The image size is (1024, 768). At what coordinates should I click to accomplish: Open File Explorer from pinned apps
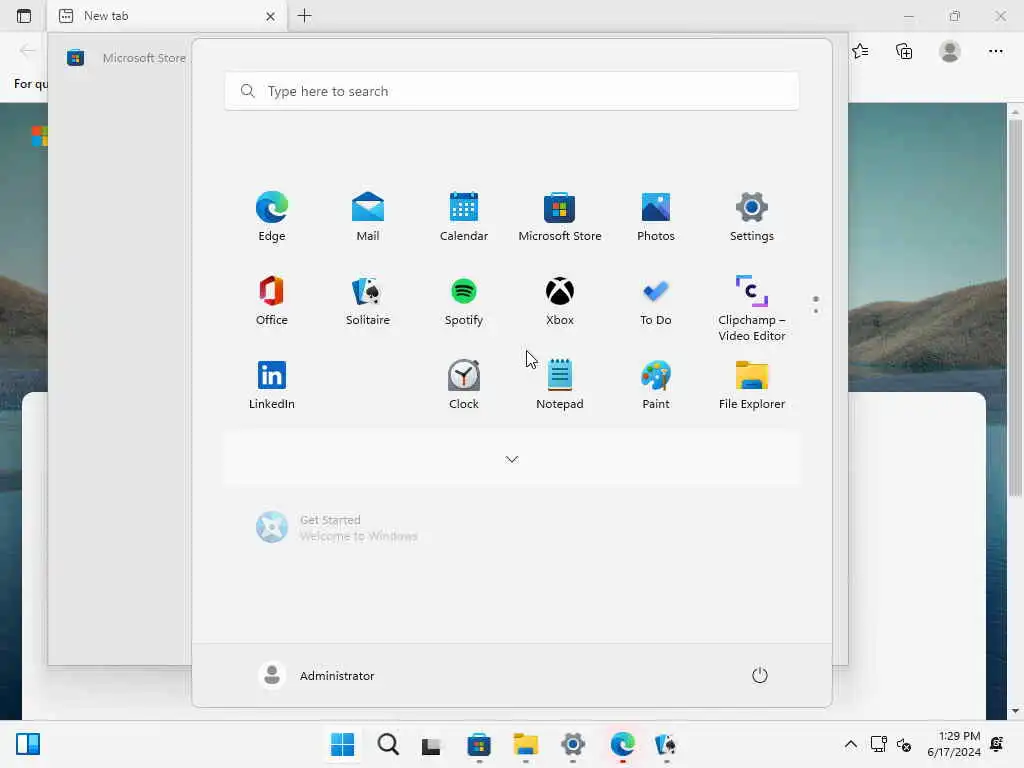752,384
